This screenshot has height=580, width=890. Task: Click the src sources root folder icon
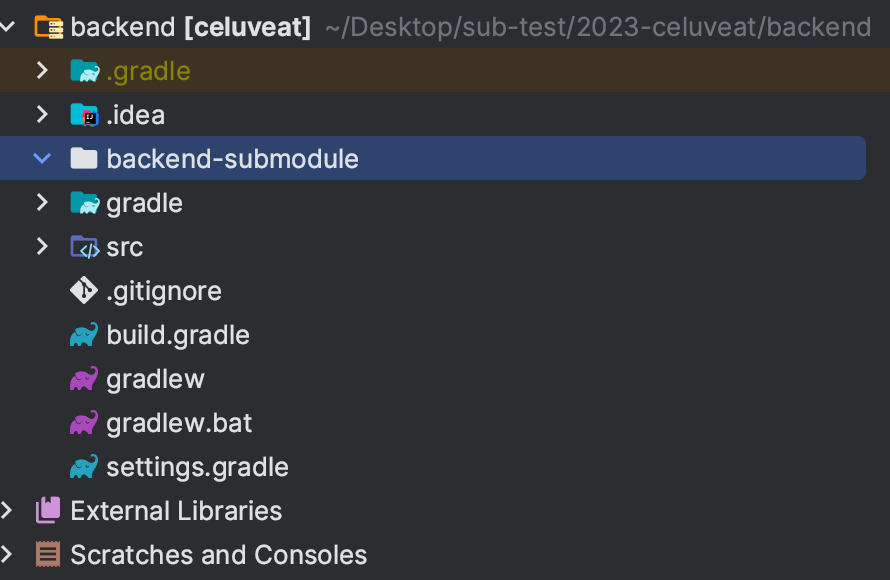85,246
